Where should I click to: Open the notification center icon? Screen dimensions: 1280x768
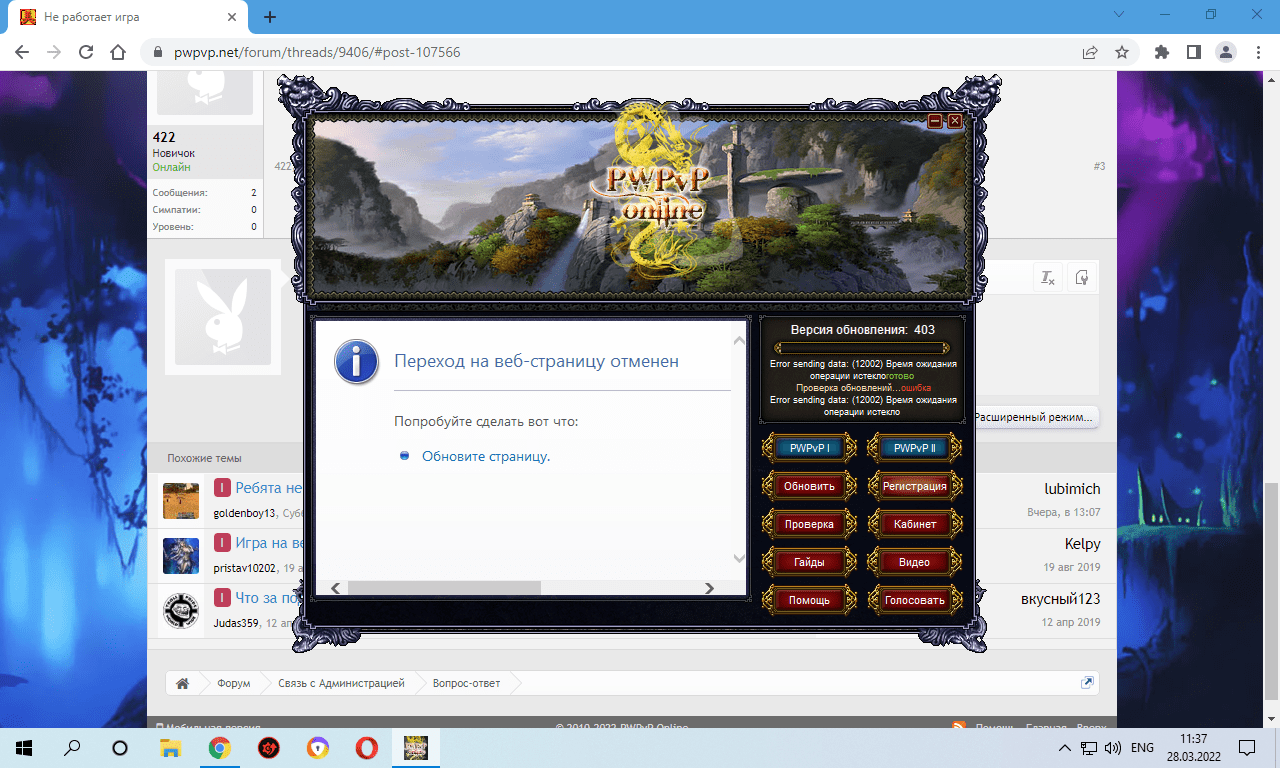pyautogui.click(x=1247, y=747)
